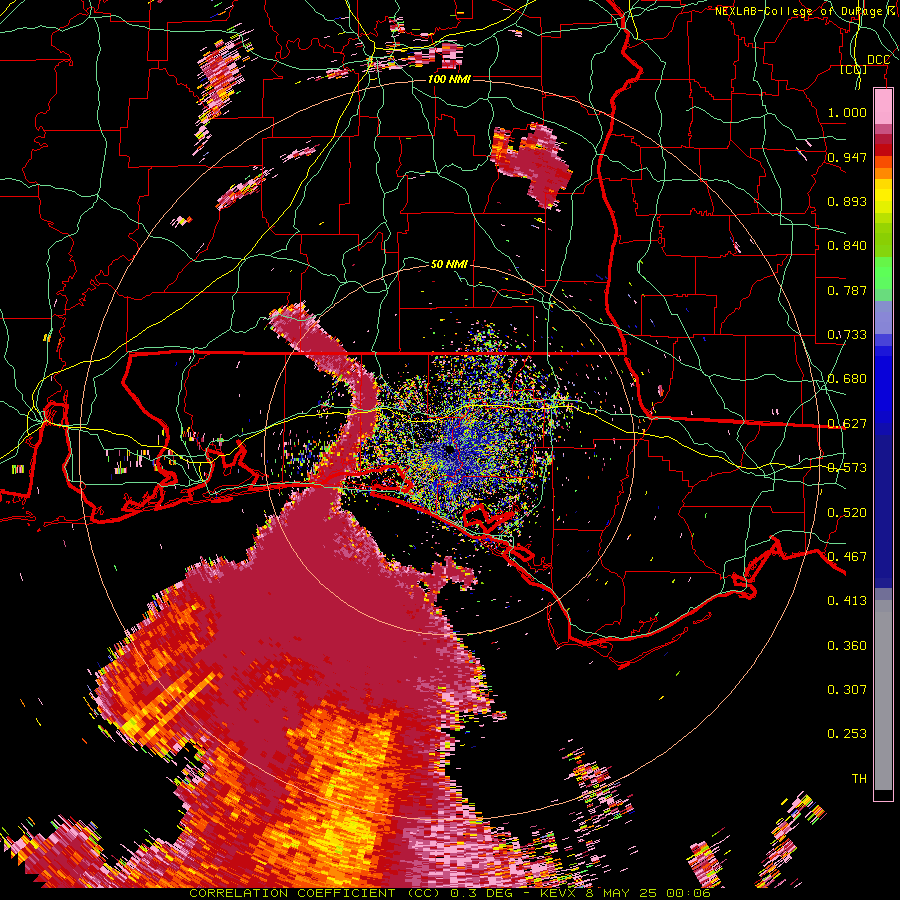Click the CORRELATION COEFFICIENT caption at bottom
Viewport: 900px width, 900px height.
[x=449, y=893]
